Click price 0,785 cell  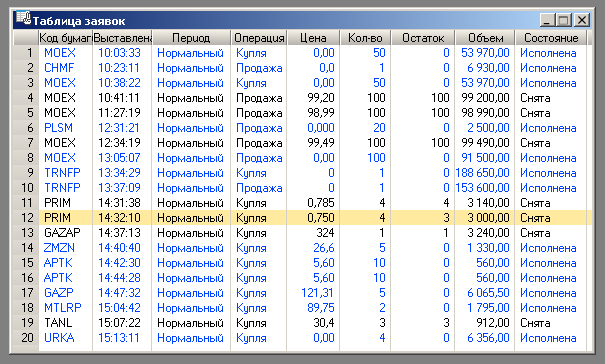[321, 203]
